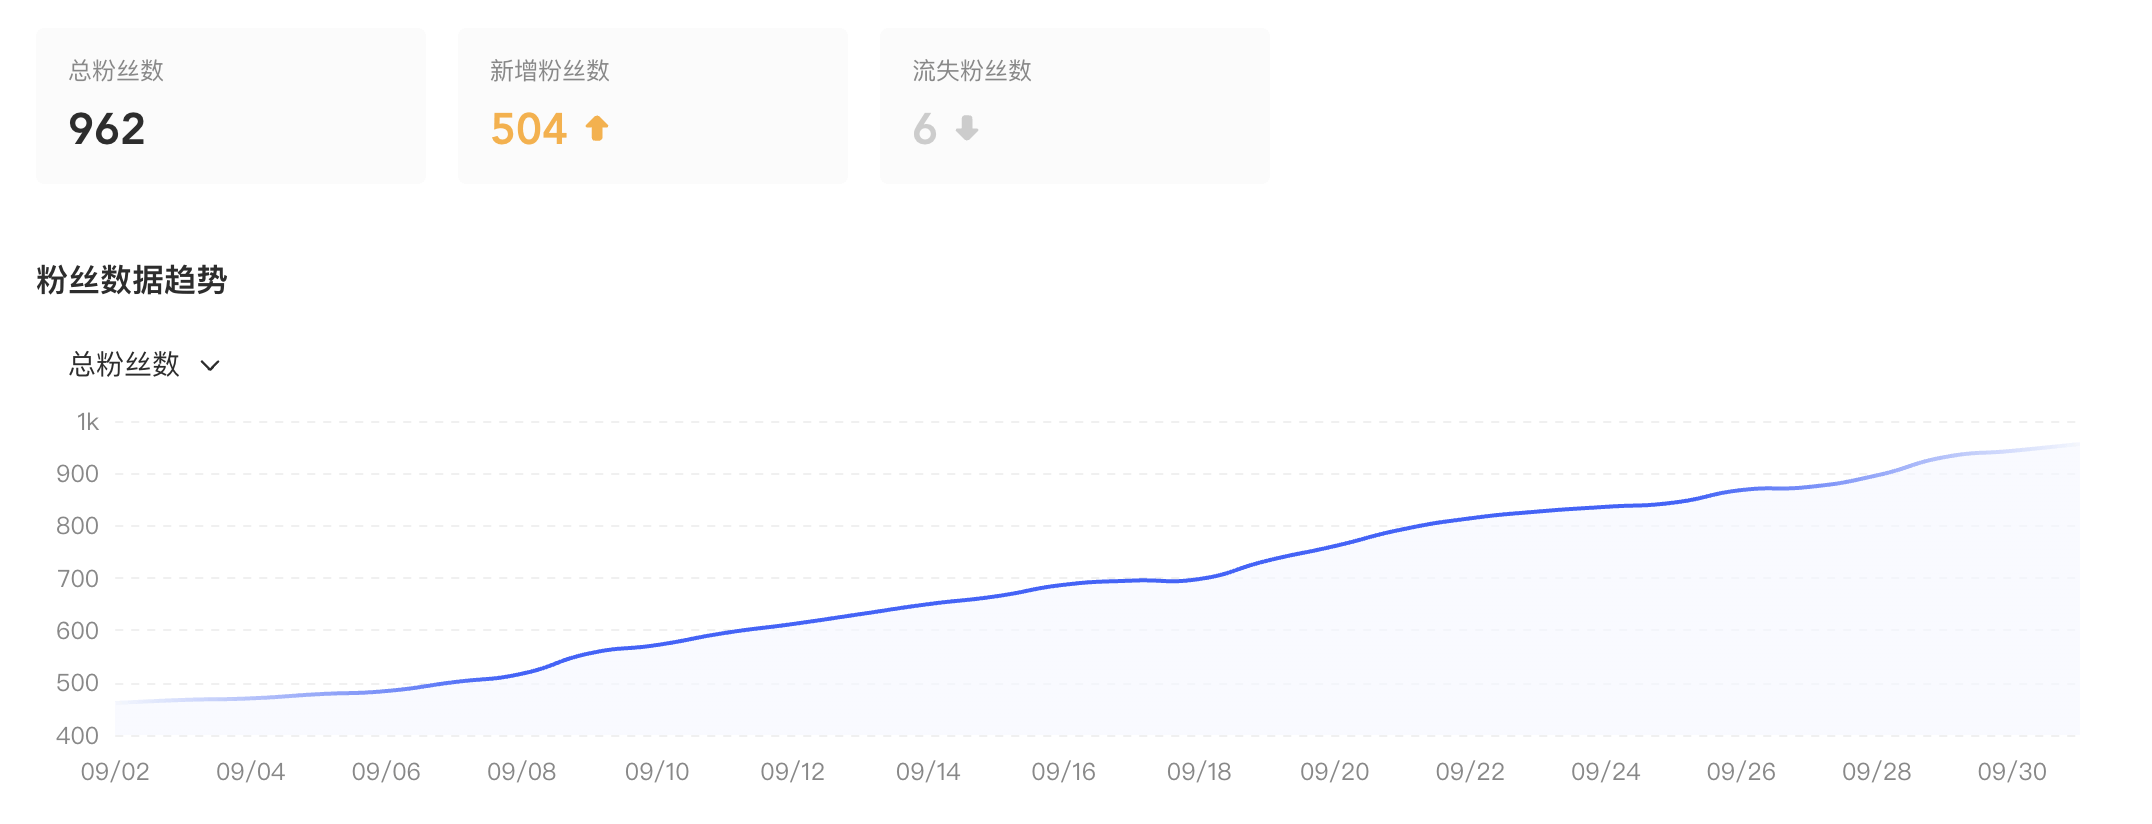Click the 粉丝数据趋势 section heading

132,280
